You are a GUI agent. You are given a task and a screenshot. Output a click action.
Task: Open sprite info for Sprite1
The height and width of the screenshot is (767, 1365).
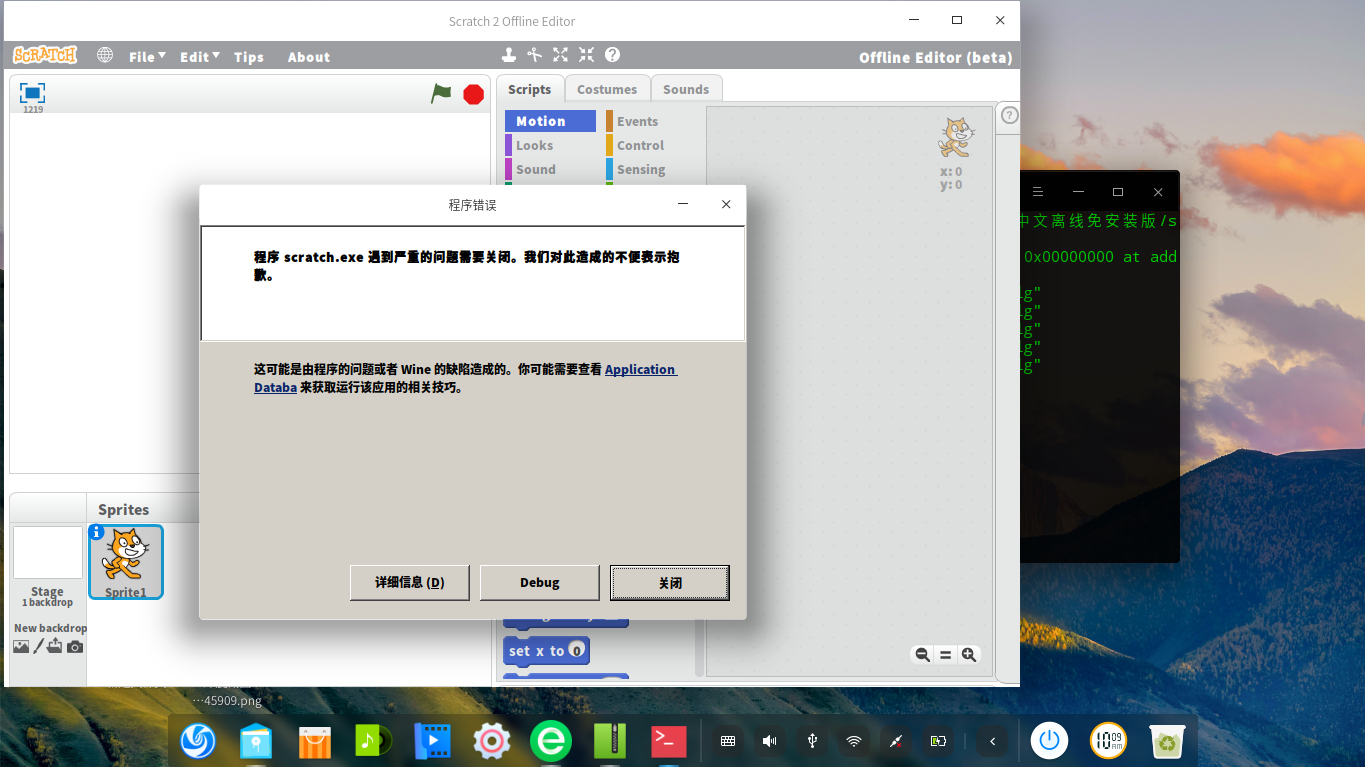[x=97, y=533]
